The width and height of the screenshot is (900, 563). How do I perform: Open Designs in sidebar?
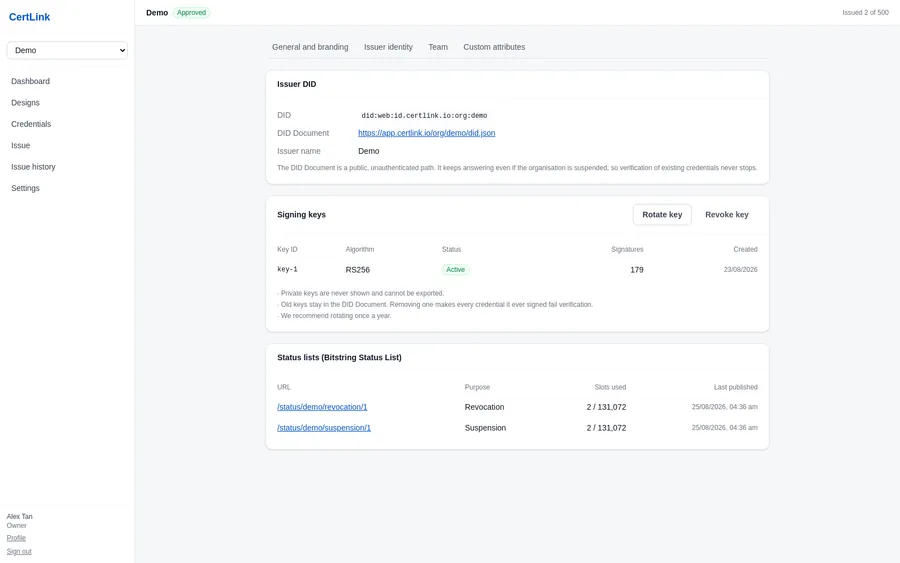coord(25,103)
